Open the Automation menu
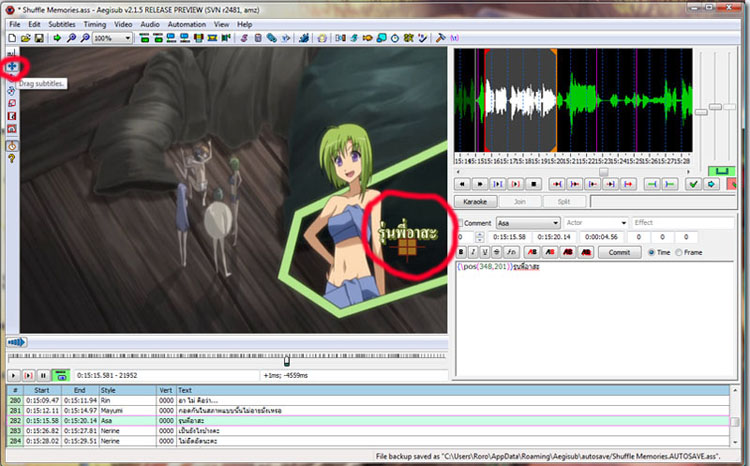 coord(187,23)
